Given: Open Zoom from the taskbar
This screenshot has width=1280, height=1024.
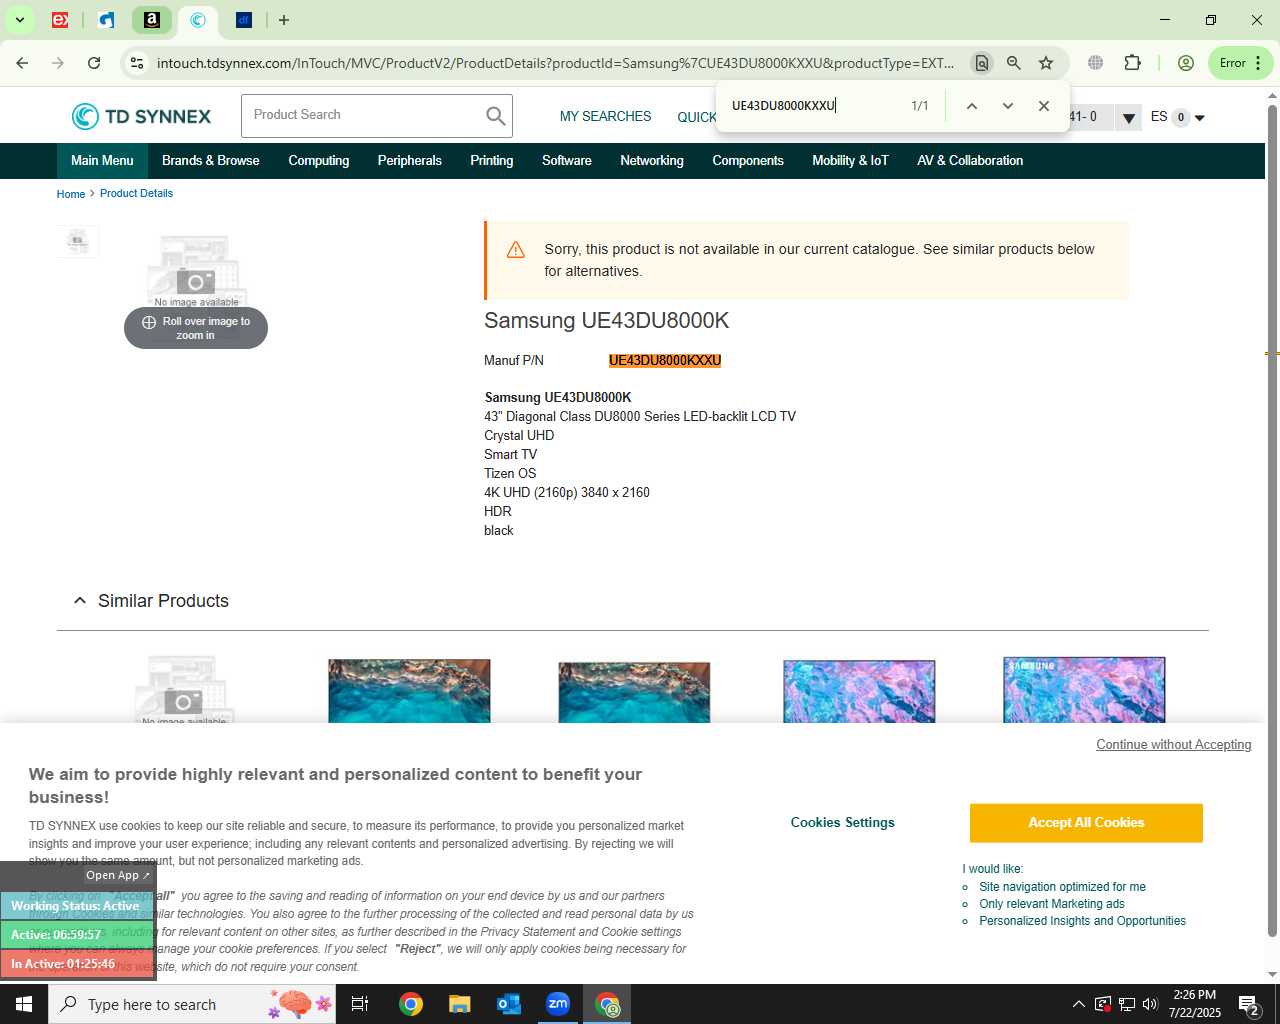Looking at the screenshot, I should pos(558,1004).
